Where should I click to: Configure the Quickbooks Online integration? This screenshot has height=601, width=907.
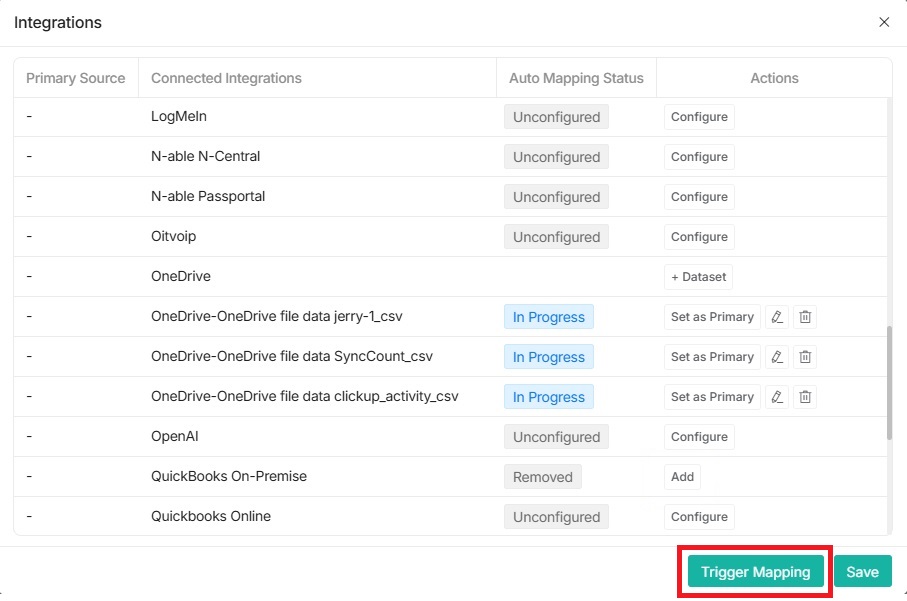698,517
